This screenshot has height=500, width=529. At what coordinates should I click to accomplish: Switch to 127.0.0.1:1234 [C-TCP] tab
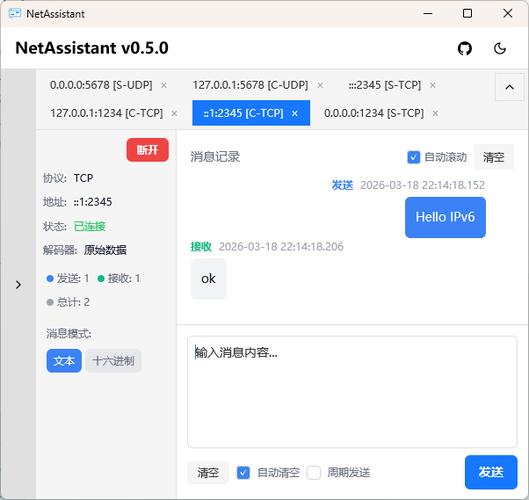pos(107,113)
